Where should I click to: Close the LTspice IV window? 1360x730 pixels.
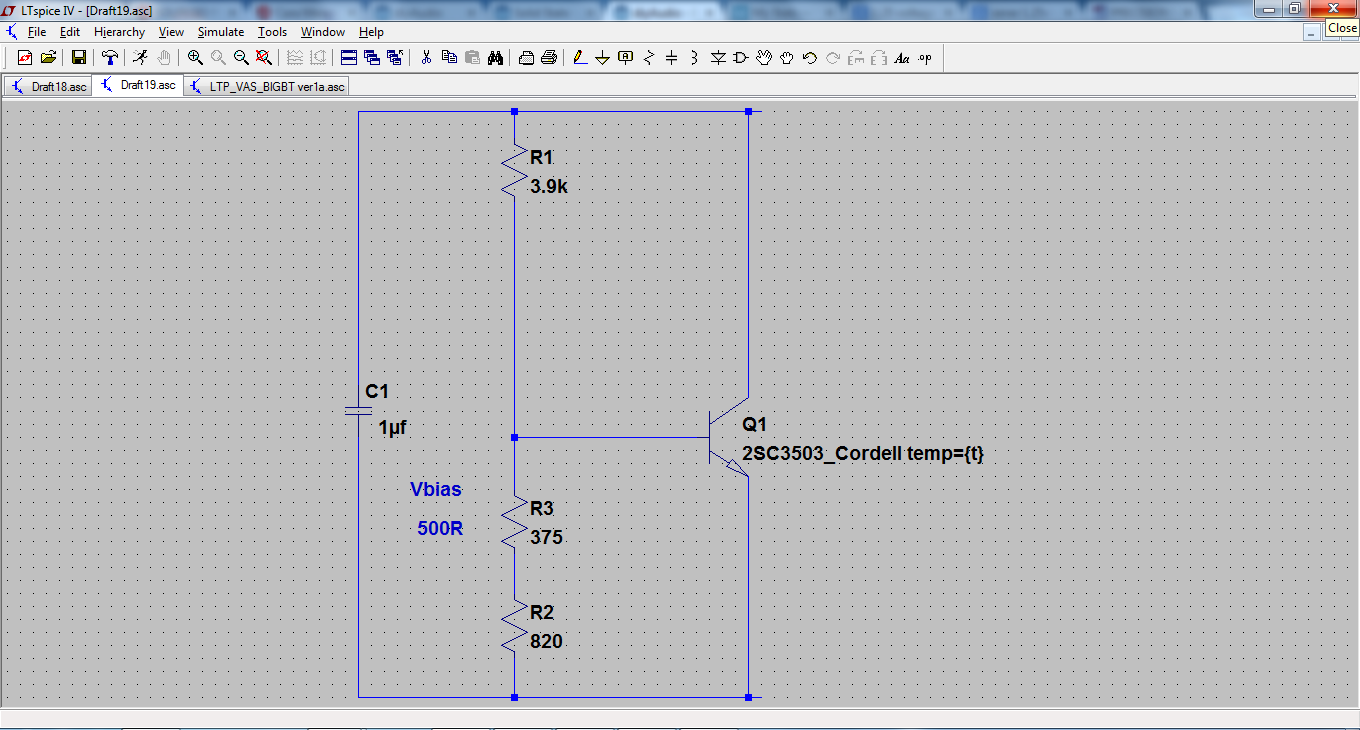[x=1332, y=8]
